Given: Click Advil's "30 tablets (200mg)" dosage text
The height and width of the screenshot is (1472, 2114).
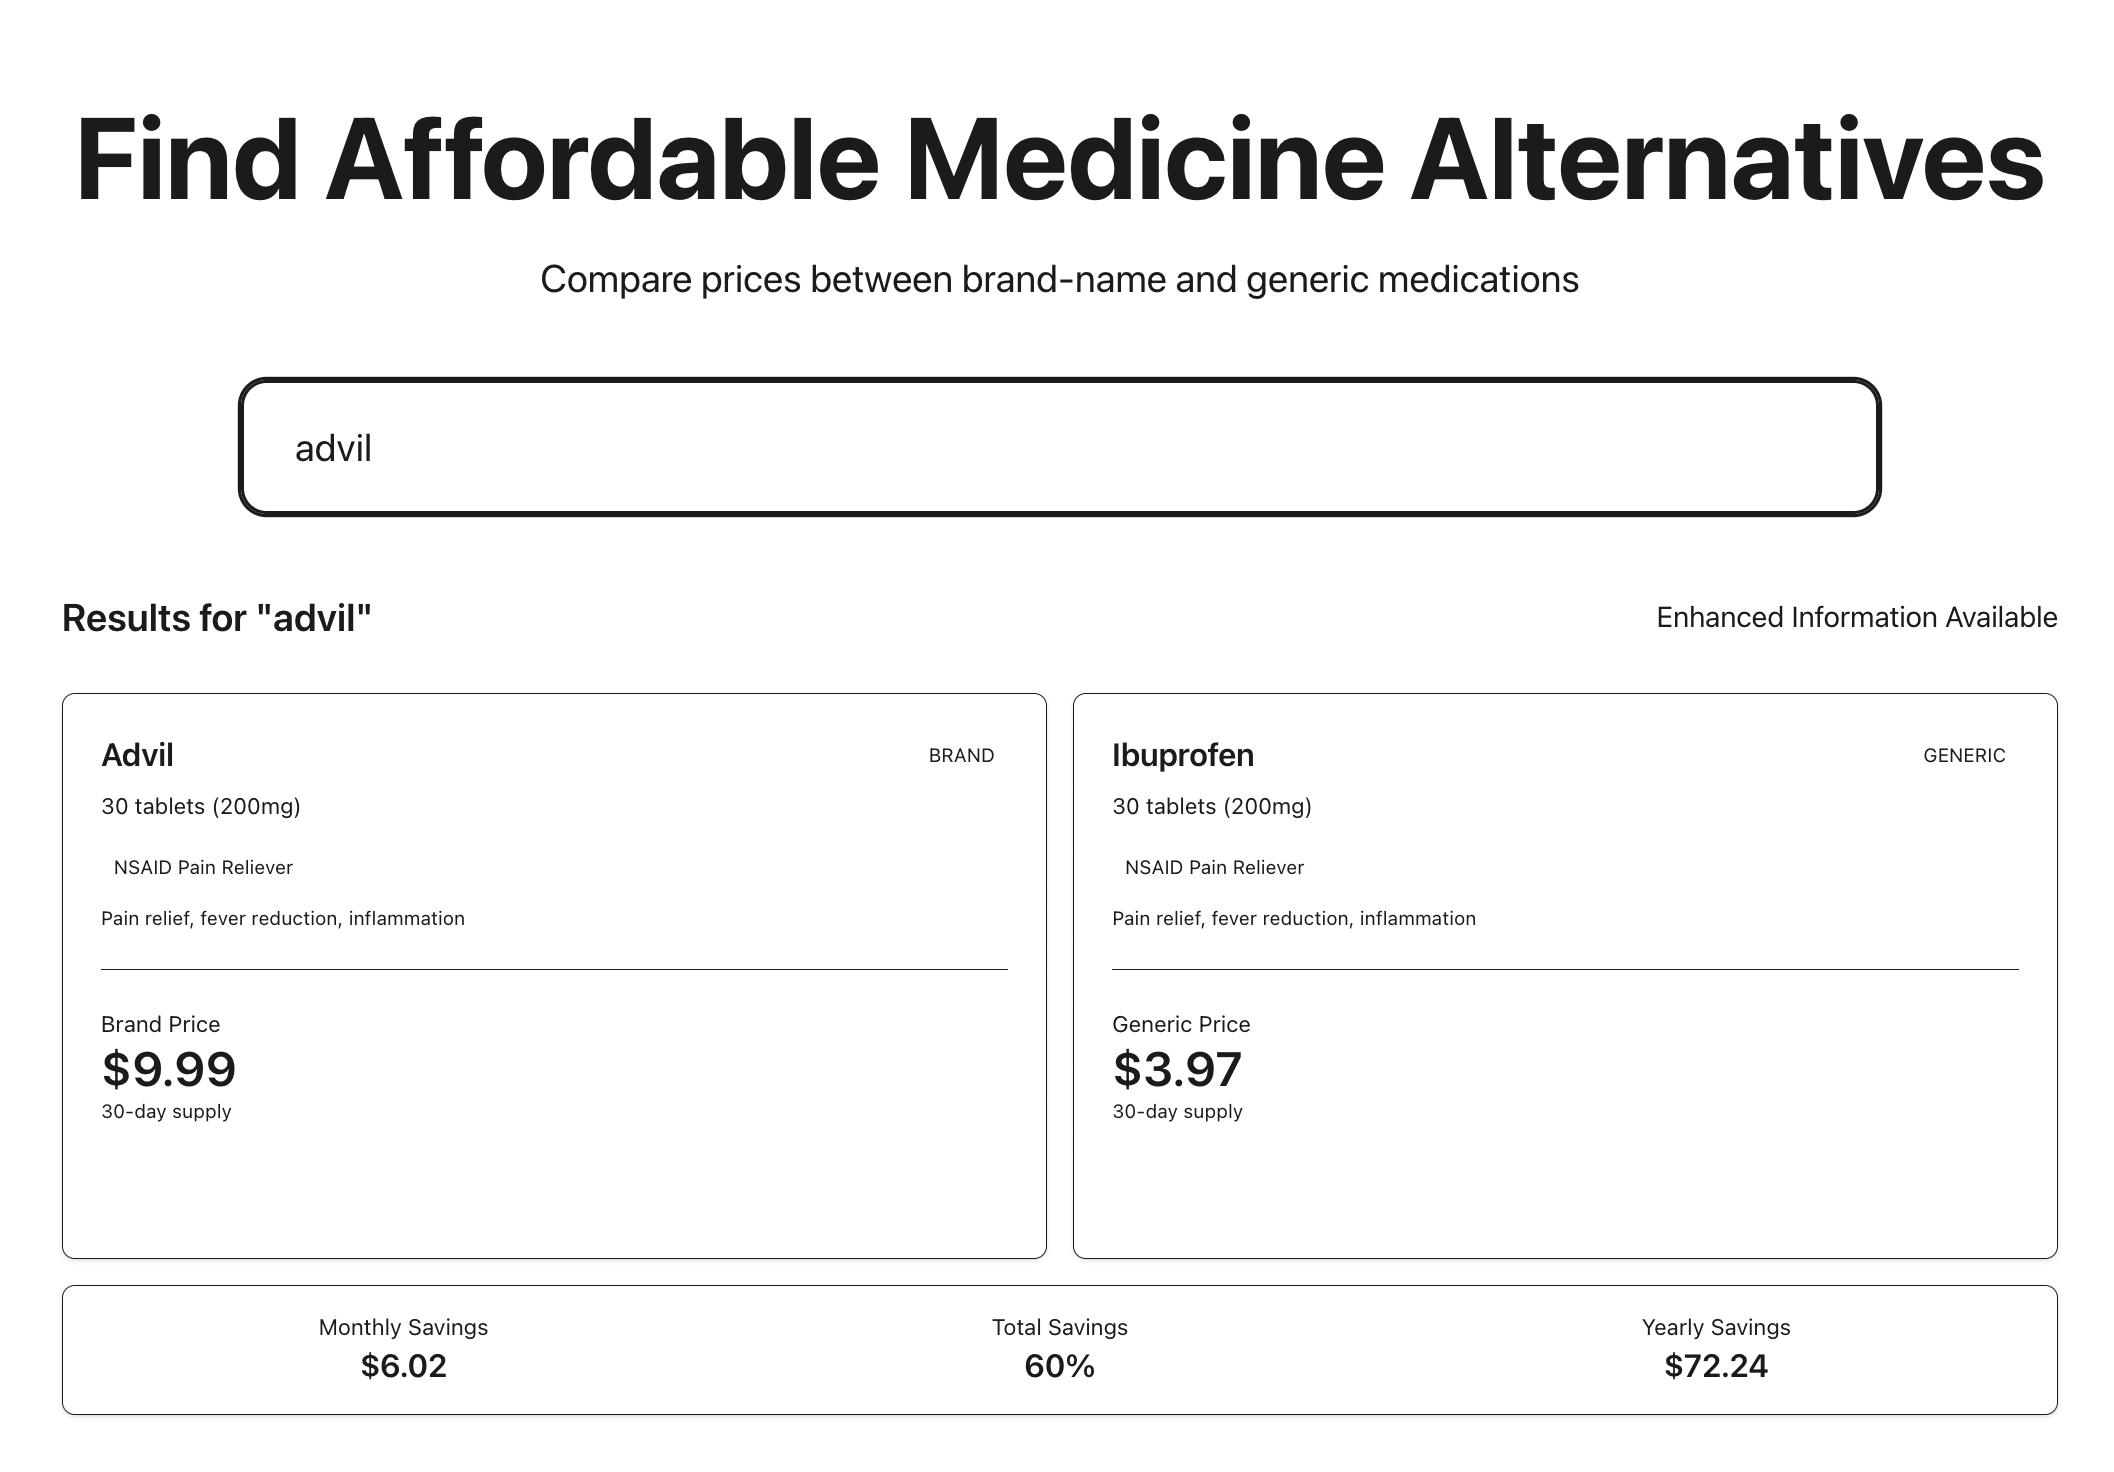Looking at the screenshot, I should (201, 806).
